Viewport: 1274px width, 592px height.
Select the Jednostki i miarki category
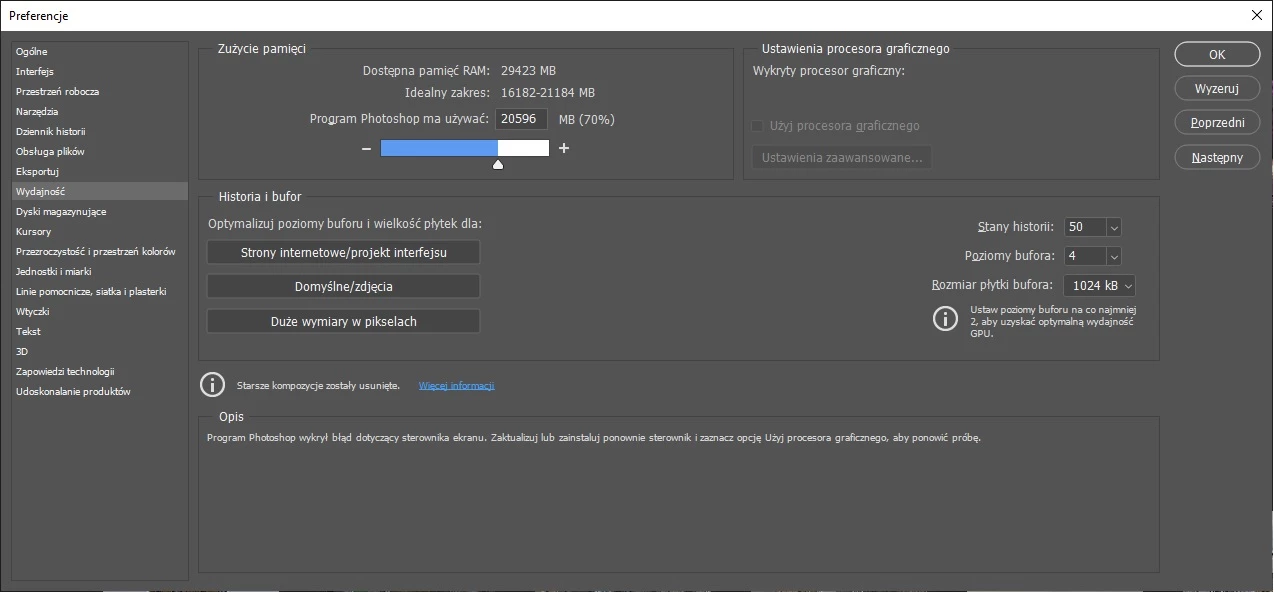pos(99,271)
